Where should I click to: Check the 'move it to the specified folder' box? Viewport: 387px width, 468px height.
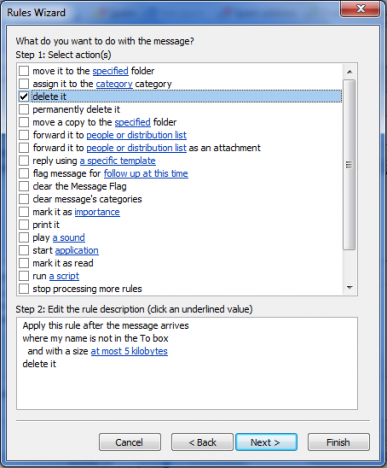click(24, 71)
